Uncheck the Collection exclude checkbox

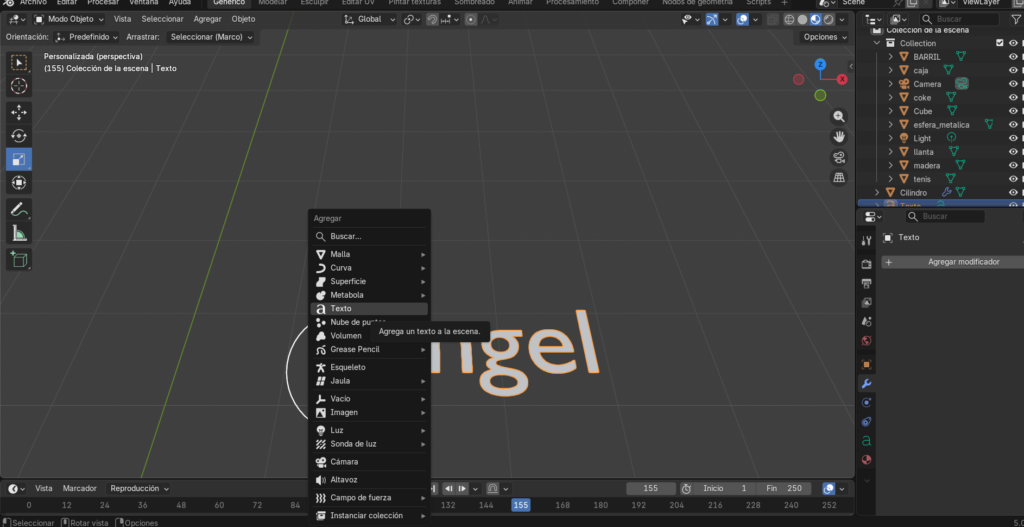(x=999, y=43)
